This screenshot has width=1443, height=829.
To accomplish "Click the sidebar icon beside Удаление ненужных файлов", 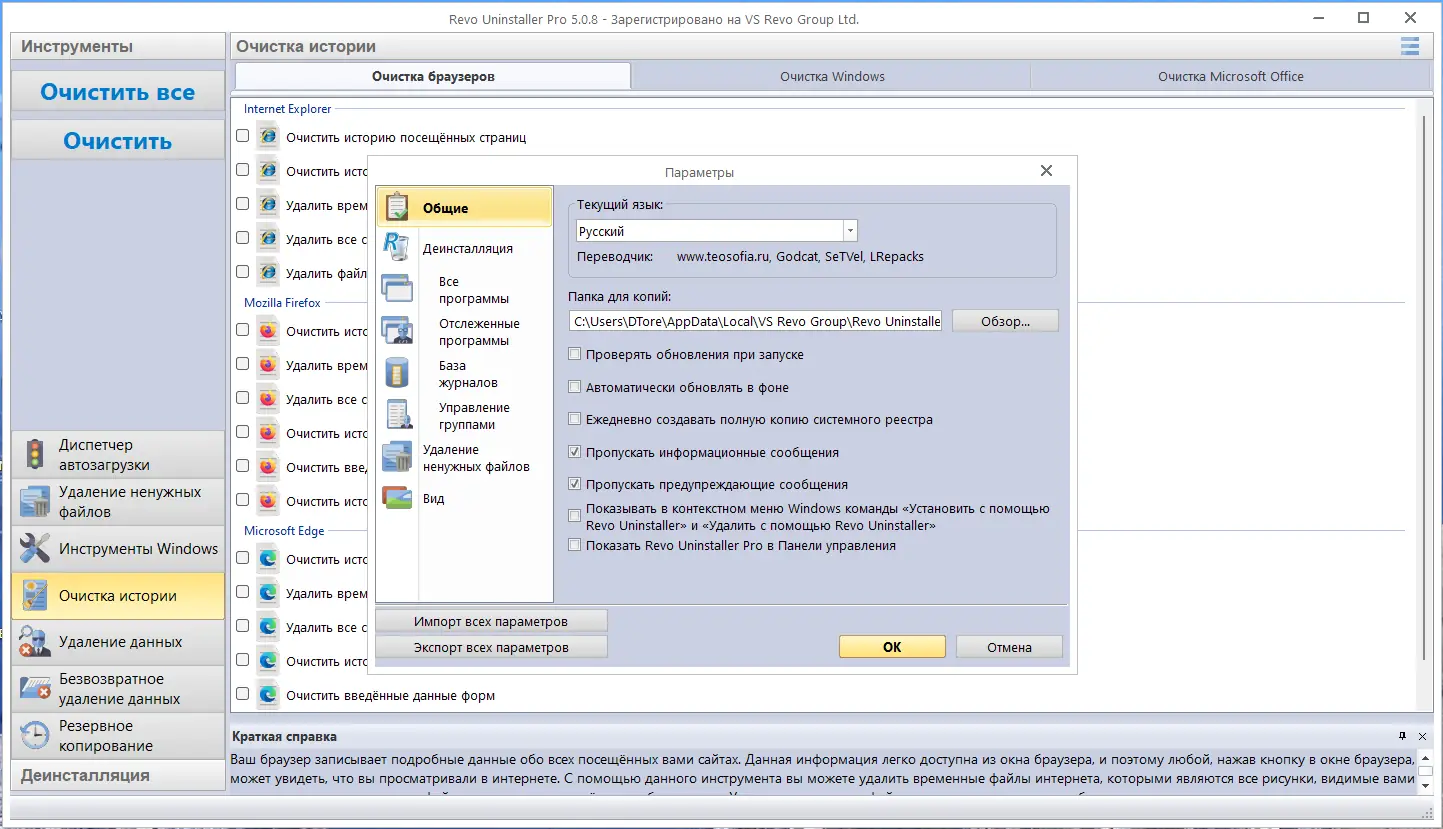I will click(35, 502).
